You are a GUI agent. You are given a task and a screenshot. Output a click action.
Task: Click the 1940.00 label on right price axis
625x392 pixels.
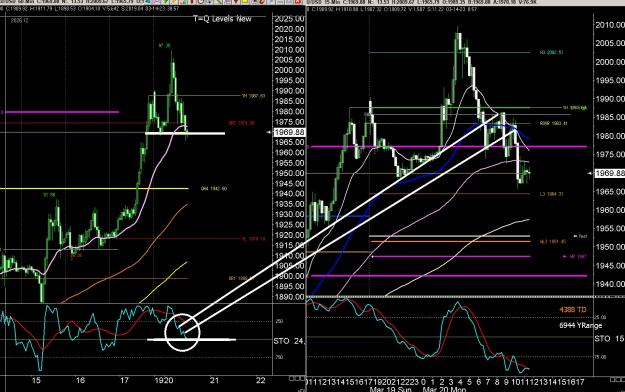click(x=610, y=284)
